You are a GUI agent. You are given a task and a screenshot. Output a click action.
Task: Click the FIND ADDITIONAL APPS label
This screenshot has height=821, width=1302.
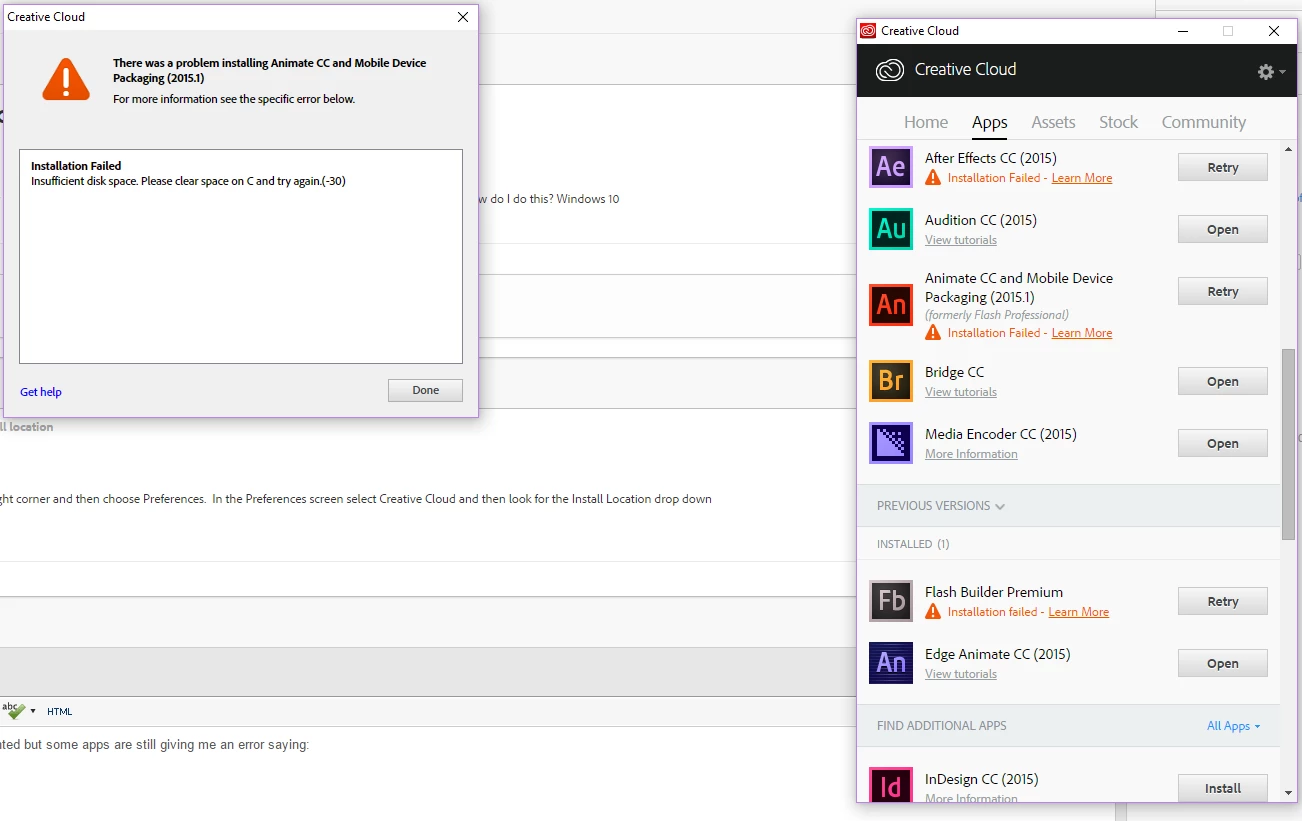pyautogui.click(x=942, y=726)
